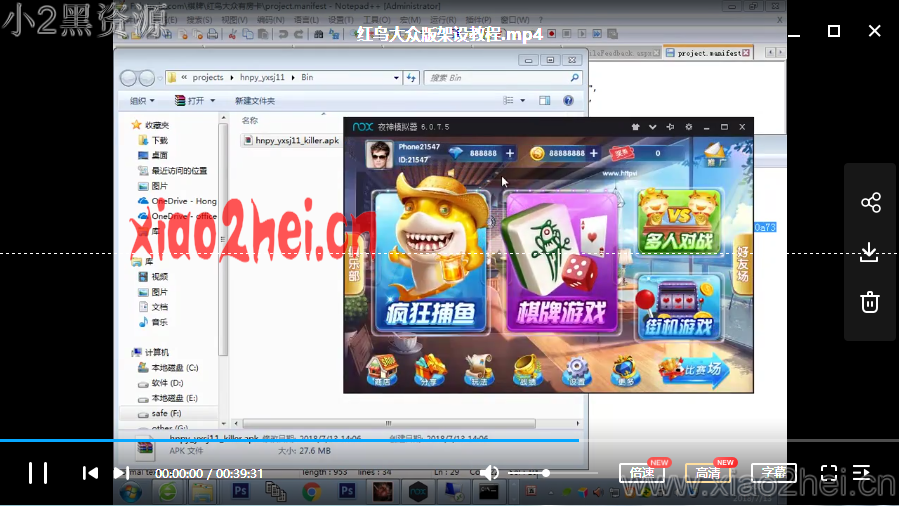Open the 字幕 subtitles option

pyautogui.click(x=774, y=473)
